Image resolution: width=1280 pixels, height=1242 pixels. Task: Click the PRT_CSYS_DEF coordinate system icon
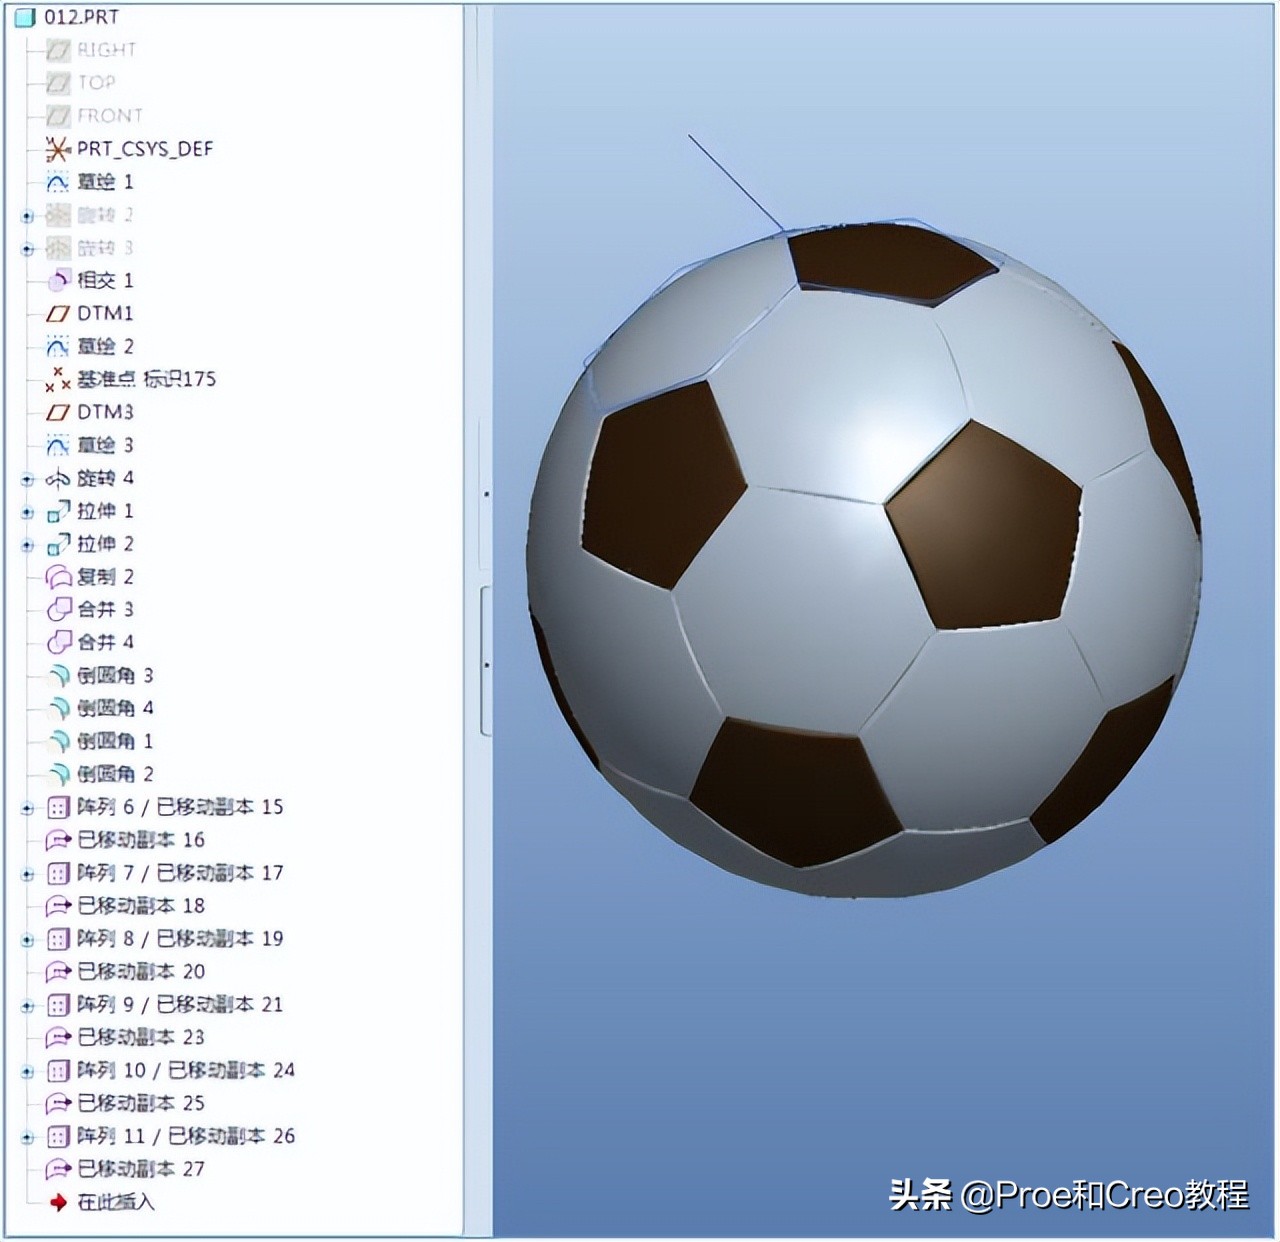point(55,148)
